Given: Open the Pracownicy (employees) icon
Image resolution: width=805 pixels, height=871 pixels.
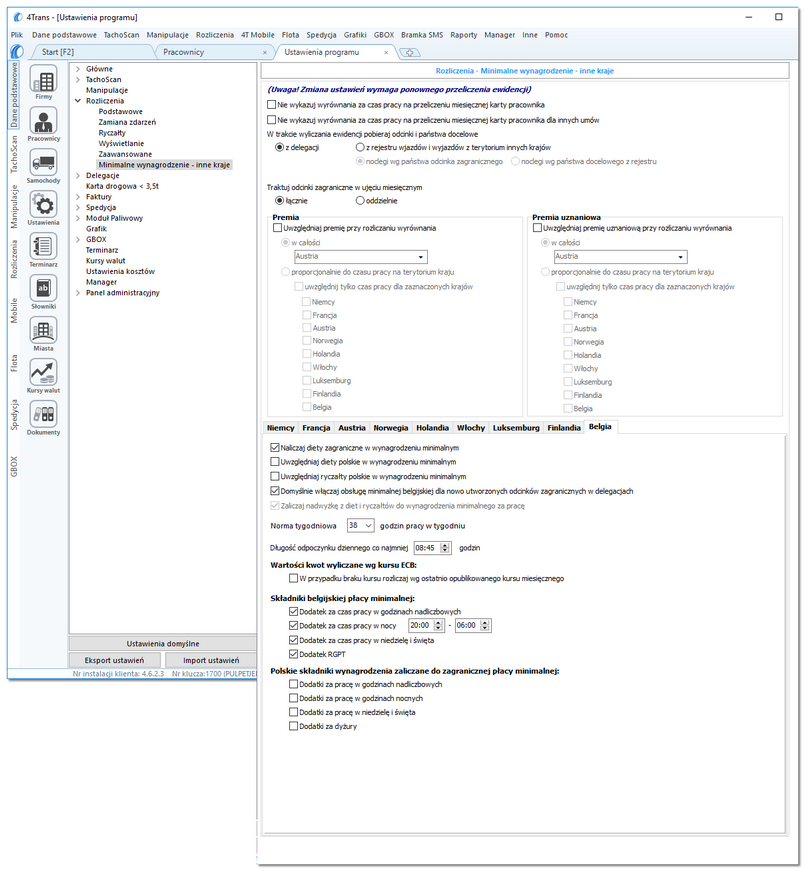Looking at the screenshot, I should point(43,121).
